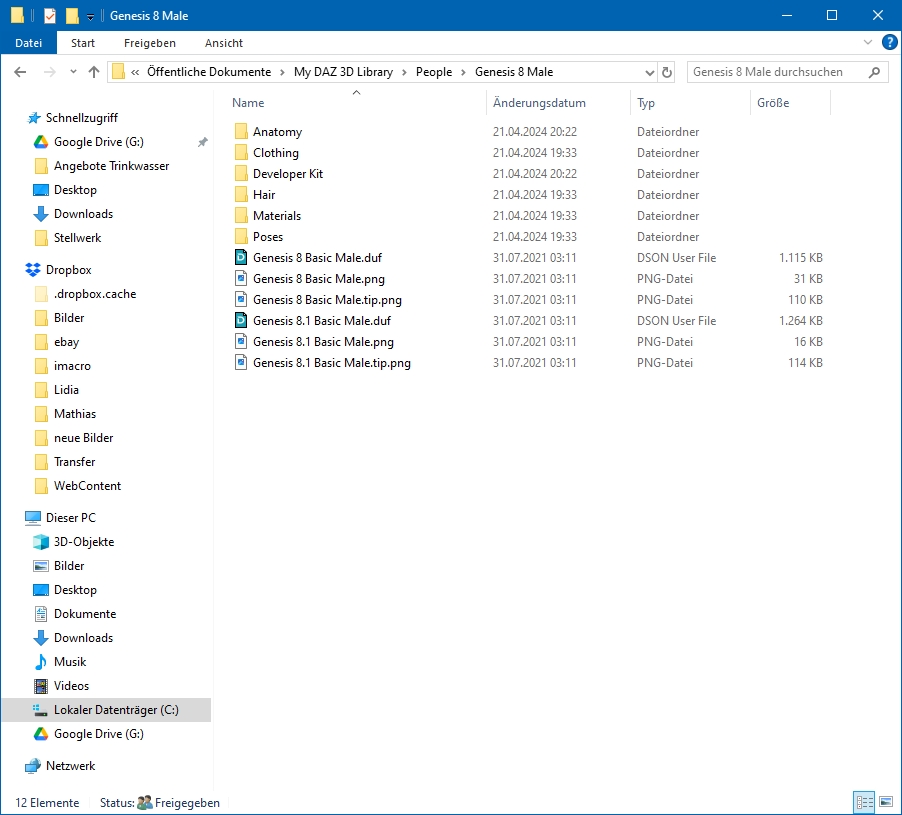902x815 pixels.
Task: Open Dropbox in navigation pane
Action: pyautogui.click(x=68, y=270)
